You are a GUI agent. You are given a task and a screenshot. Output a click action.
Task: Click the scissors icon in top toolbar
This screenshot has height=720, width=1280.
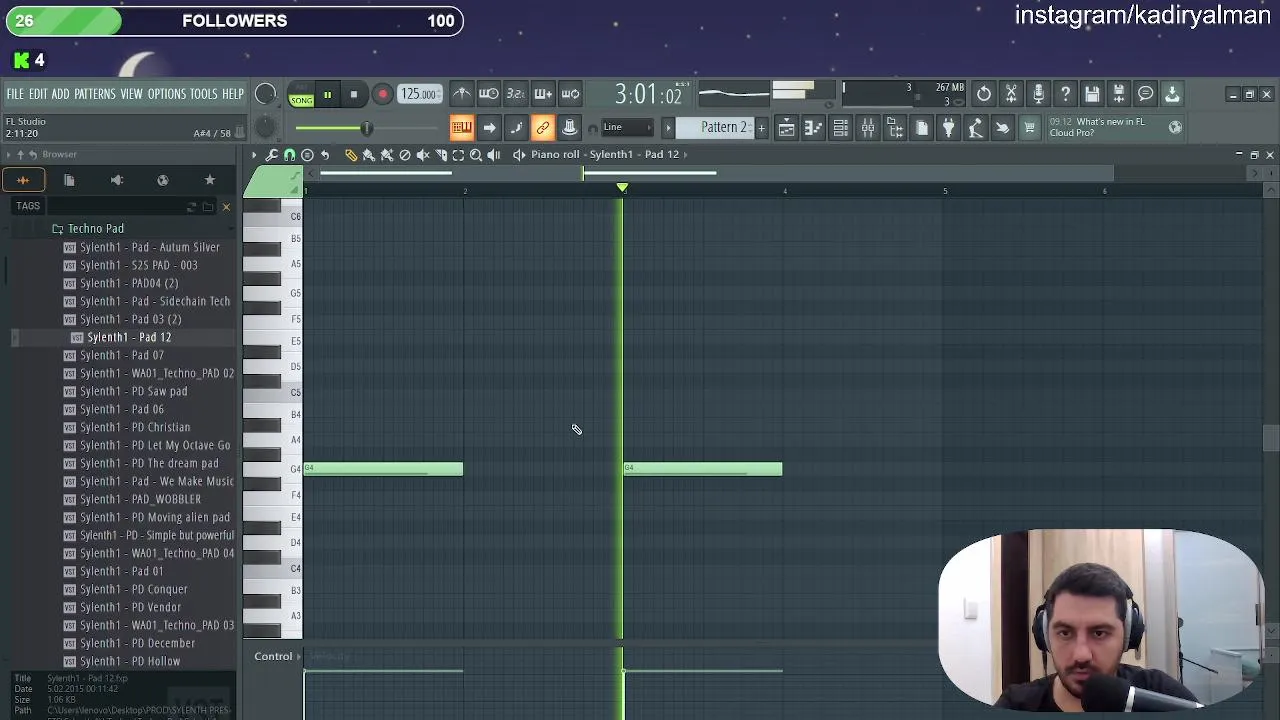coord(1011,94)
